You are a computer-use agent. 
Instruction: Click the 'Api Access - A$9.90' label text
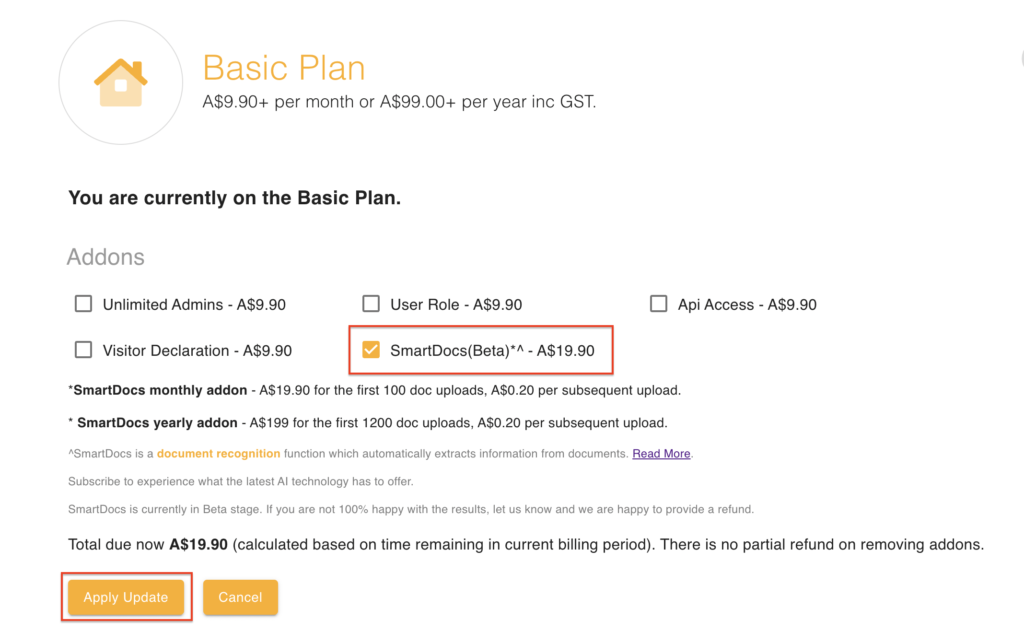[x=747, y=305]
